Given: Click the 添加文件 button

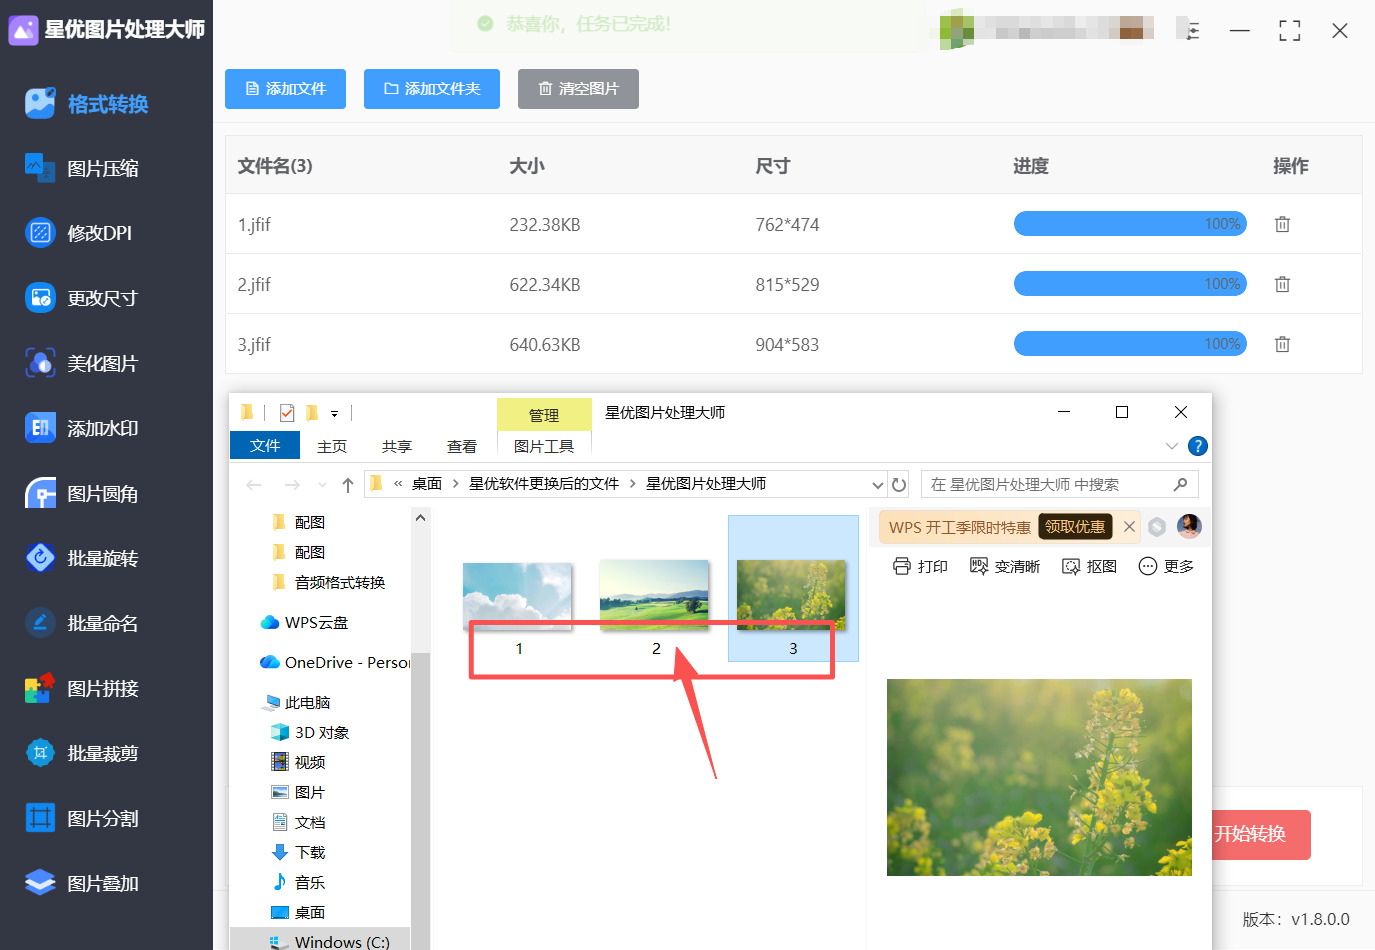Looking at the screenshot, I should pos(286,89).
